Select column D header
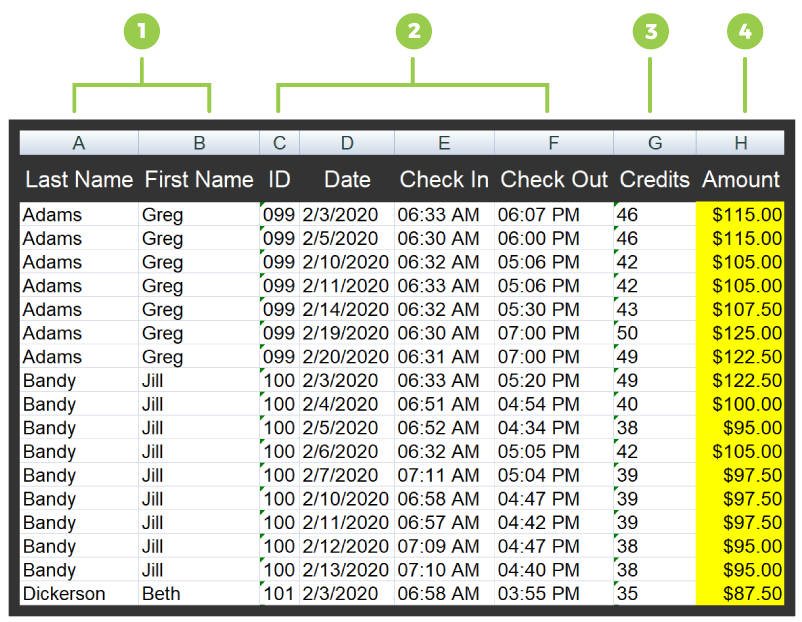Screen dimensions: 802x622 coord(347,143)
